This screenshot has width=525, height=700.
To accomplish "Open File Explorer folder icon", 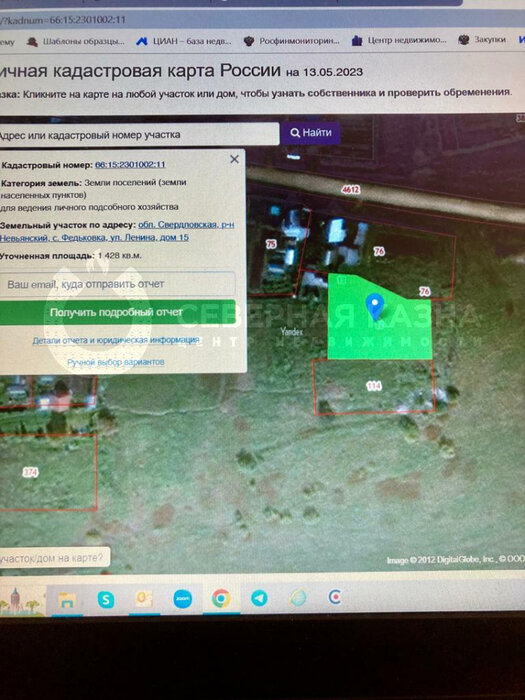I will (x=67, y=600).
